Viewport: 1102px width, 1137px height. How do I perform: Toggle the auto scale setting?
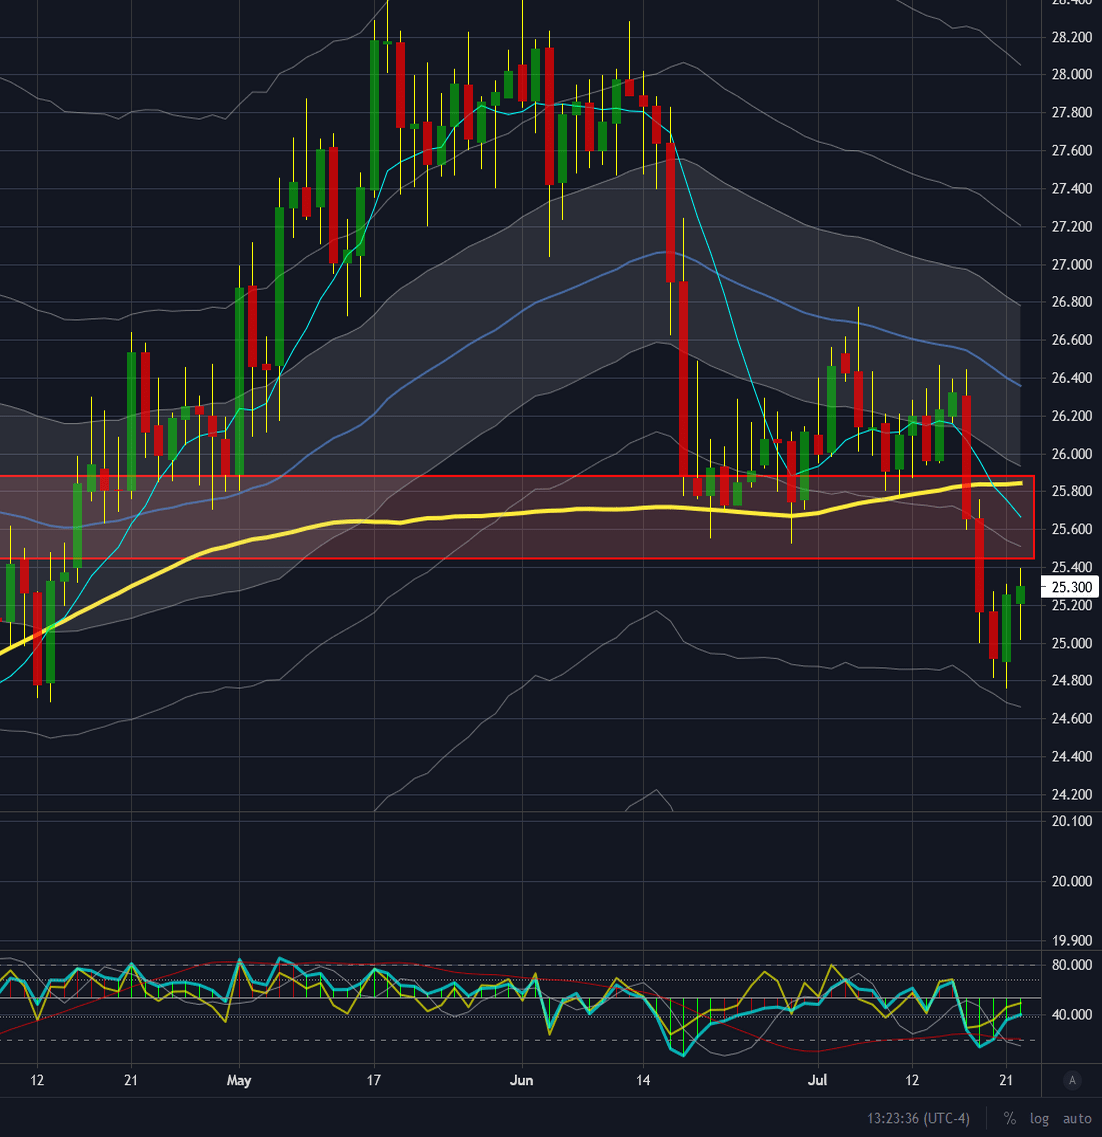(x=1075, y=1119)
